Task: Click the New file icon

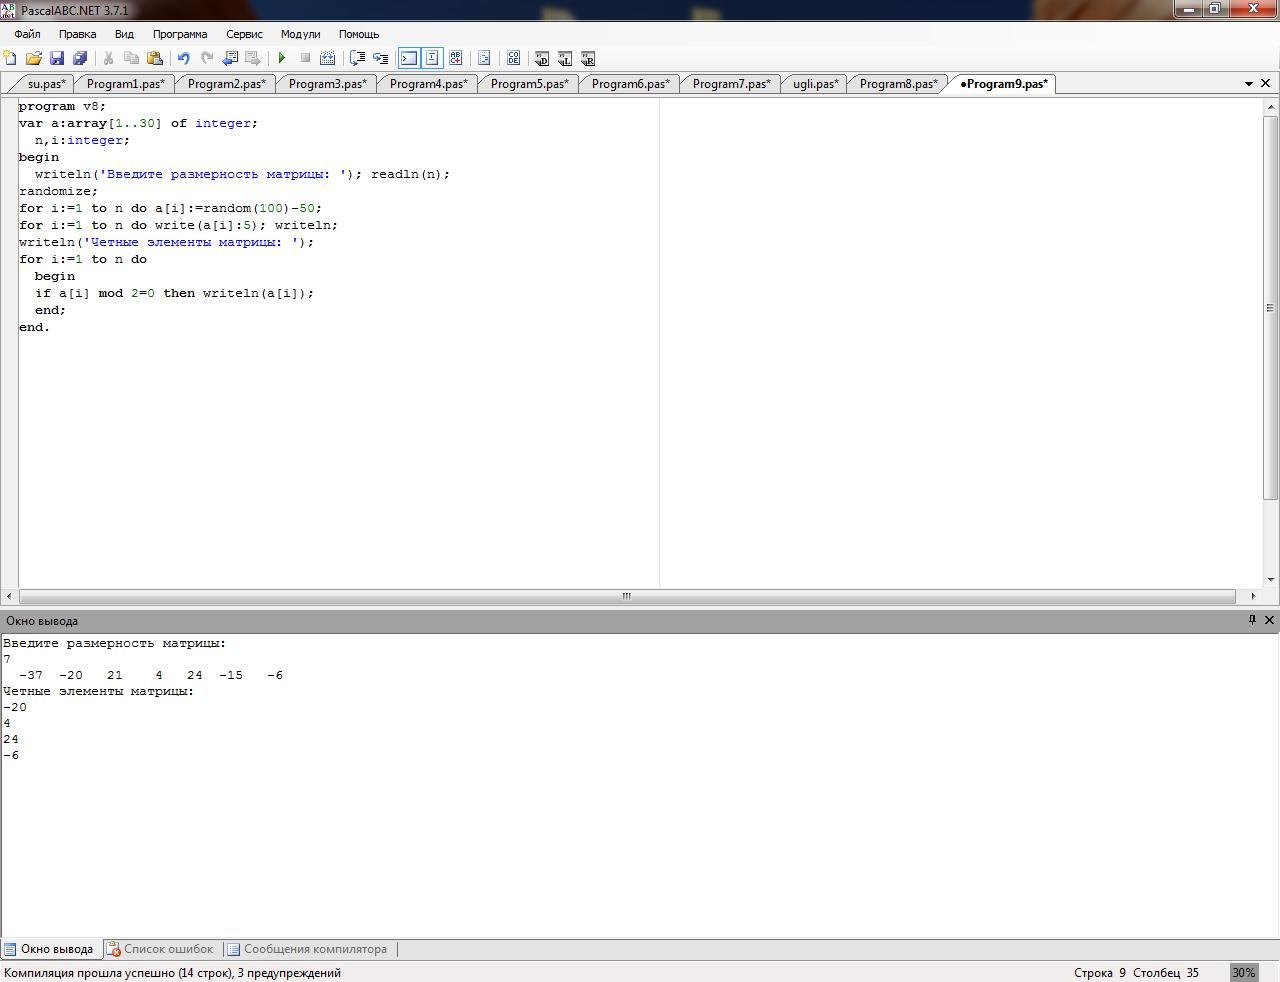Action: tap(10, 59)
